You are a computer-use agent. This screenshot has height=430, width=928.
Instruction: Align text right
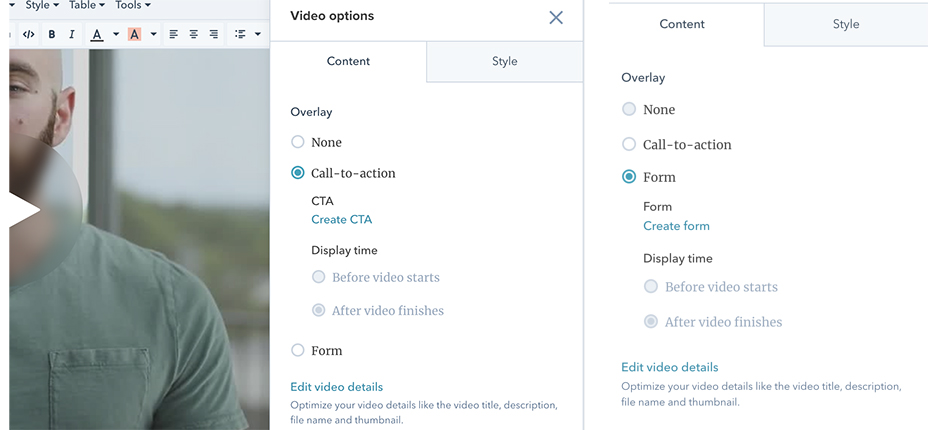tap(214, 34)
